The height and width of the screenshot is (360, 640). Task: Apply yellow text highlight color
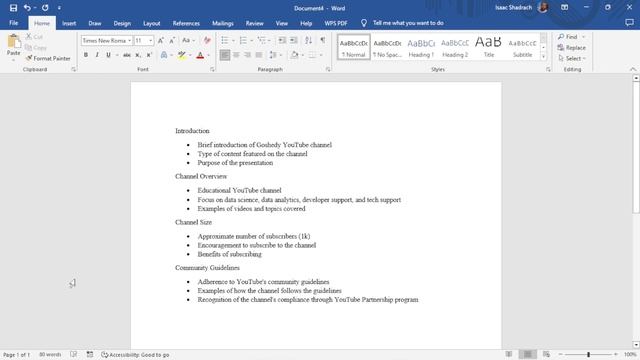[182, 55]
